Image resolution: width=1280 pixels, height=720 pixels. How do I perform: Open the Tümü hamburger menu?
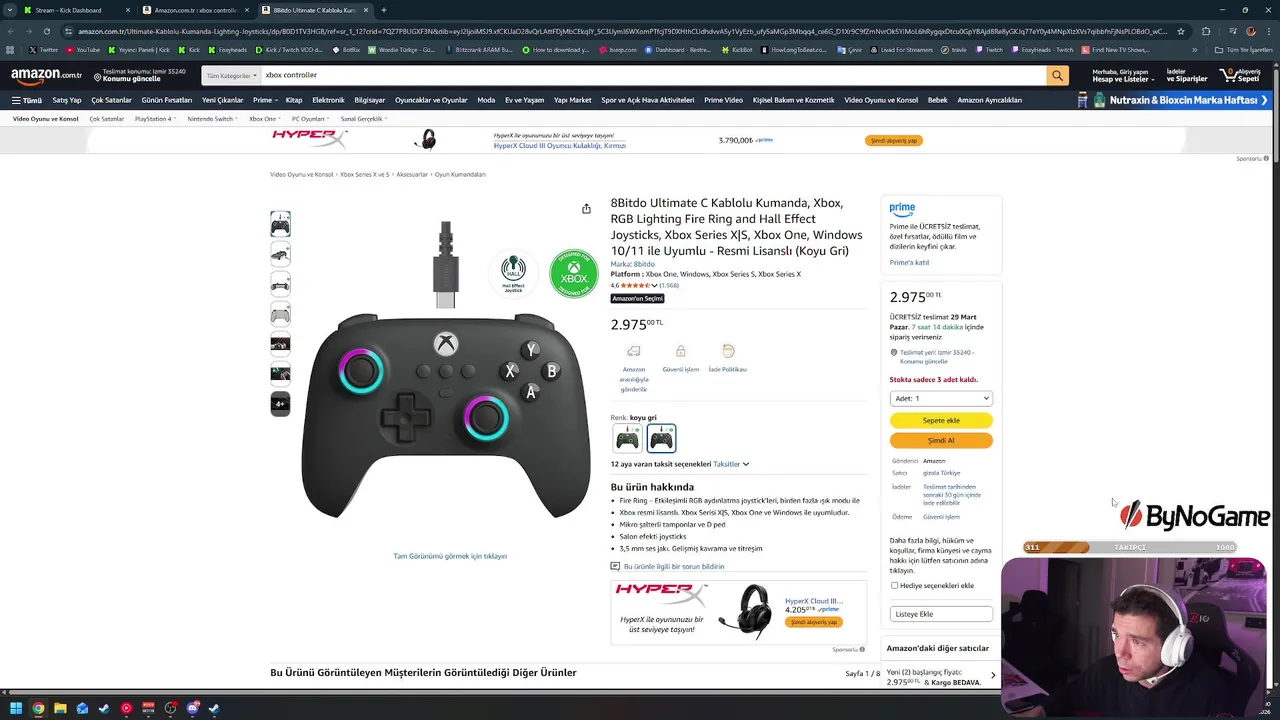pyautogui.click(x=27, y=100)
